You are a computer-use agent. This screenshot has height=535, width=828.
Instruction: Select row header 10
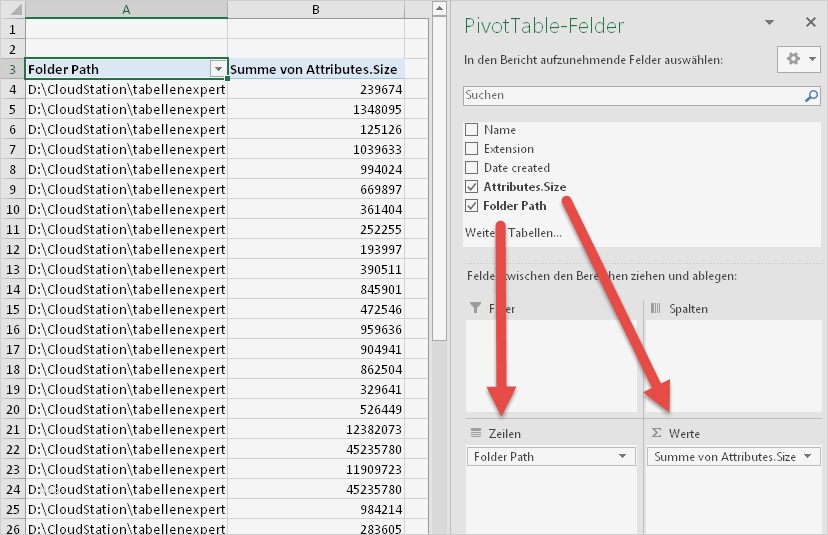point(13,209)
